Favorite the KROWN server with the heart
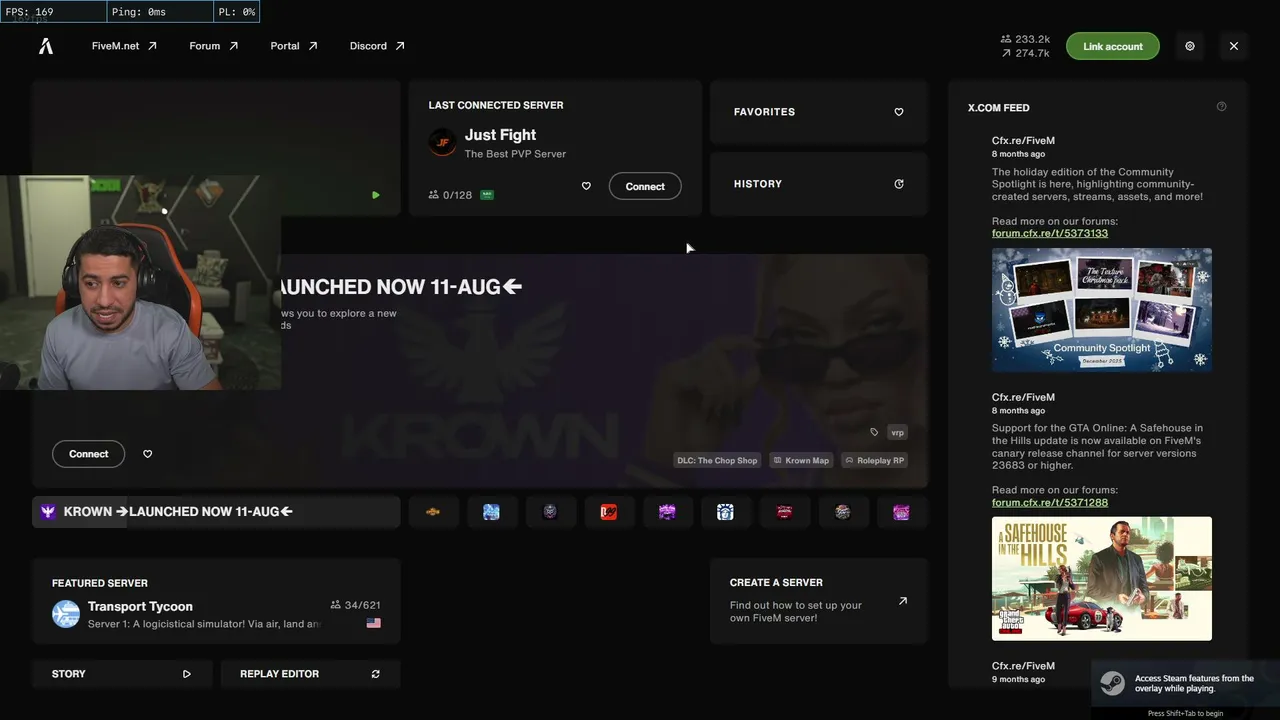This screenshot has width=1280, height=720. point(147,454)
